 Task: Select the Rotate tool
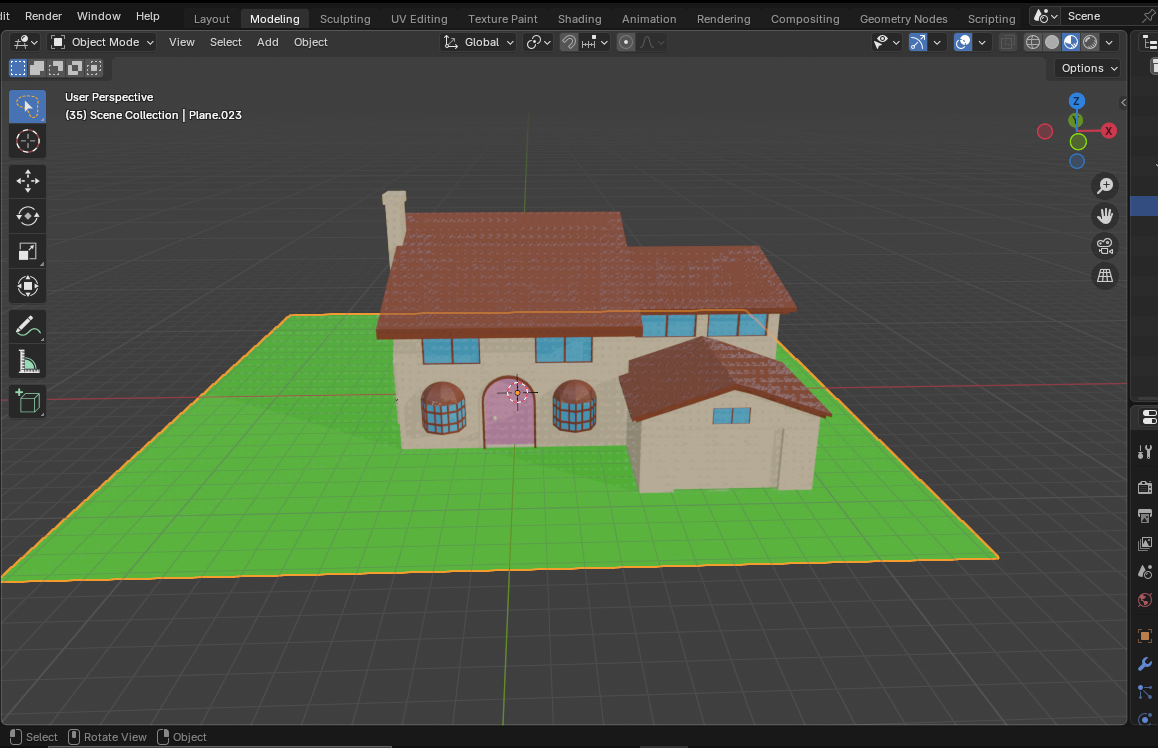click(27, 216)
